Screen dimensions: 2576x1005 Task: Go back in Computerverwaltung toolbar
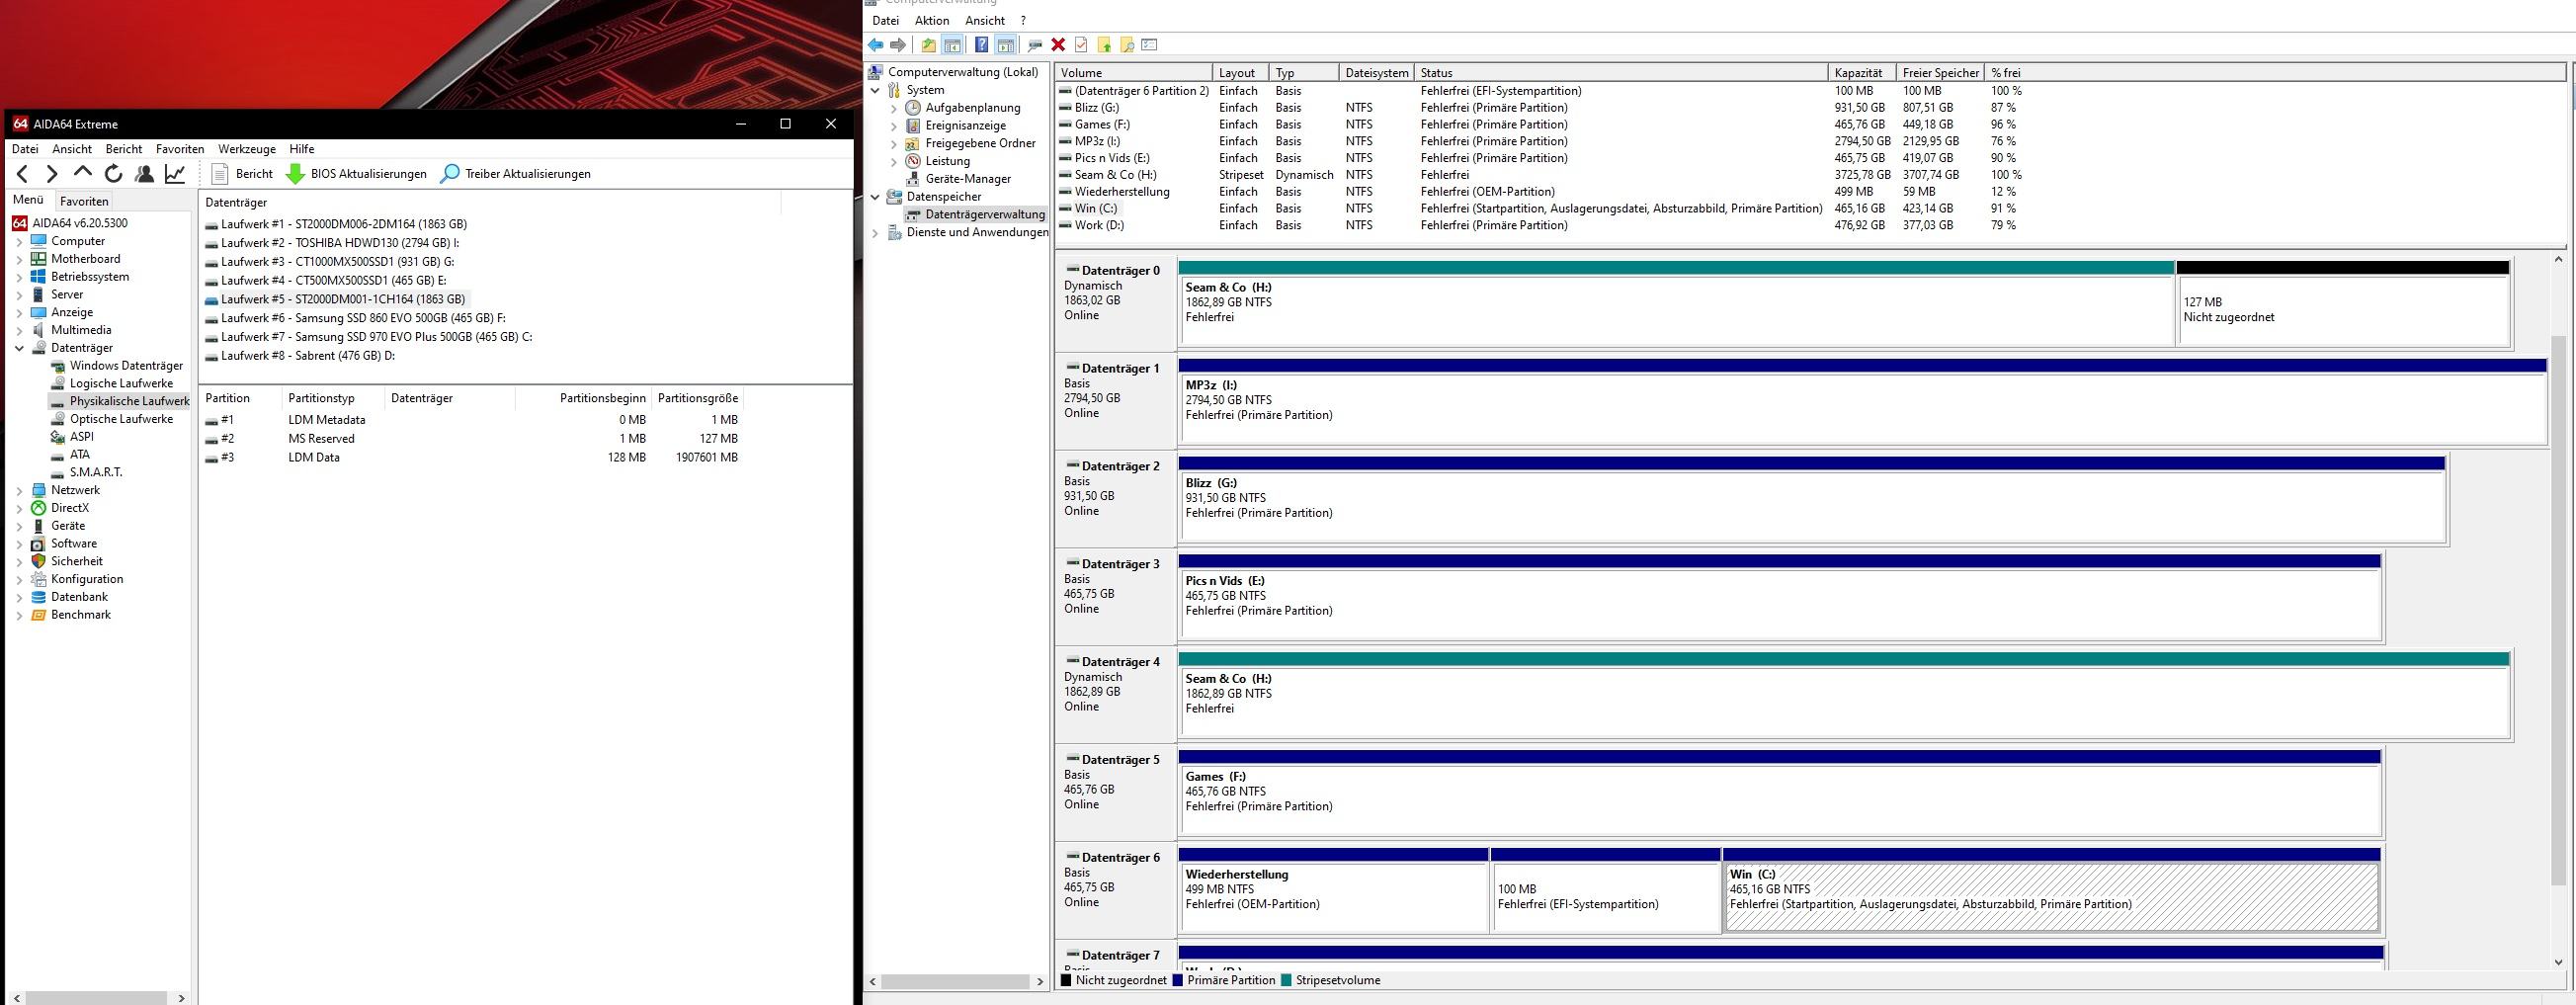pos(876,45)
